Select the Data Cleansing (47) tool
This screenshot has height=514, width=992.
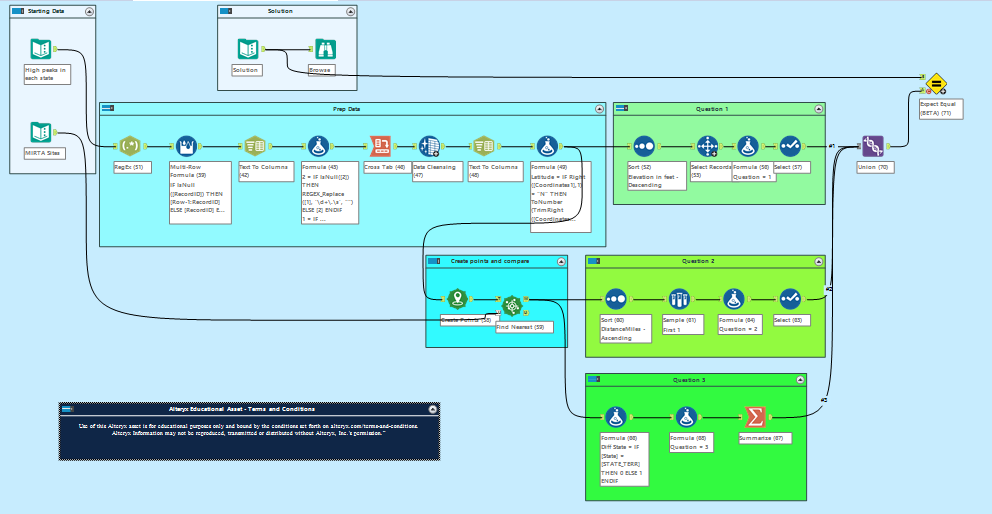coord(429,146)
